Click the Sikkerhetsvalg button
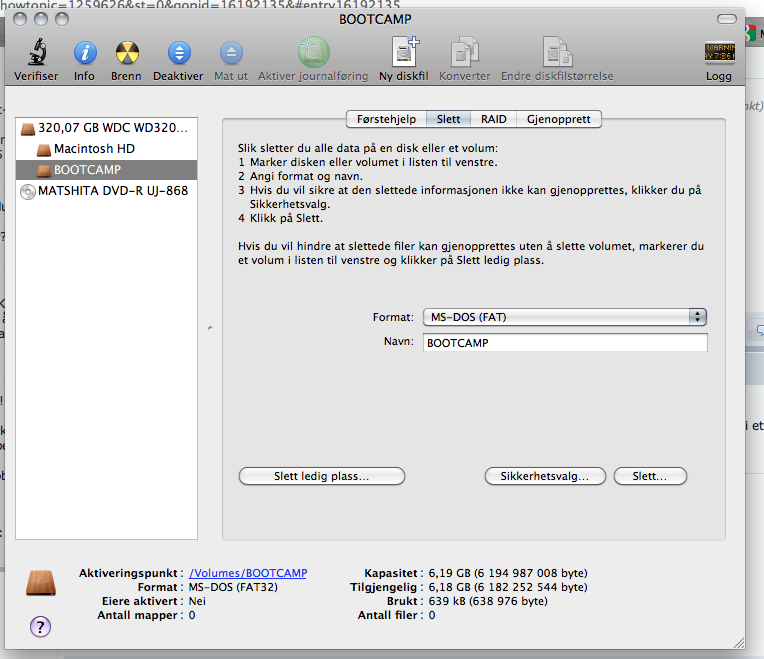This screenshot has height=659, width=764. click(x=545, y=476)
